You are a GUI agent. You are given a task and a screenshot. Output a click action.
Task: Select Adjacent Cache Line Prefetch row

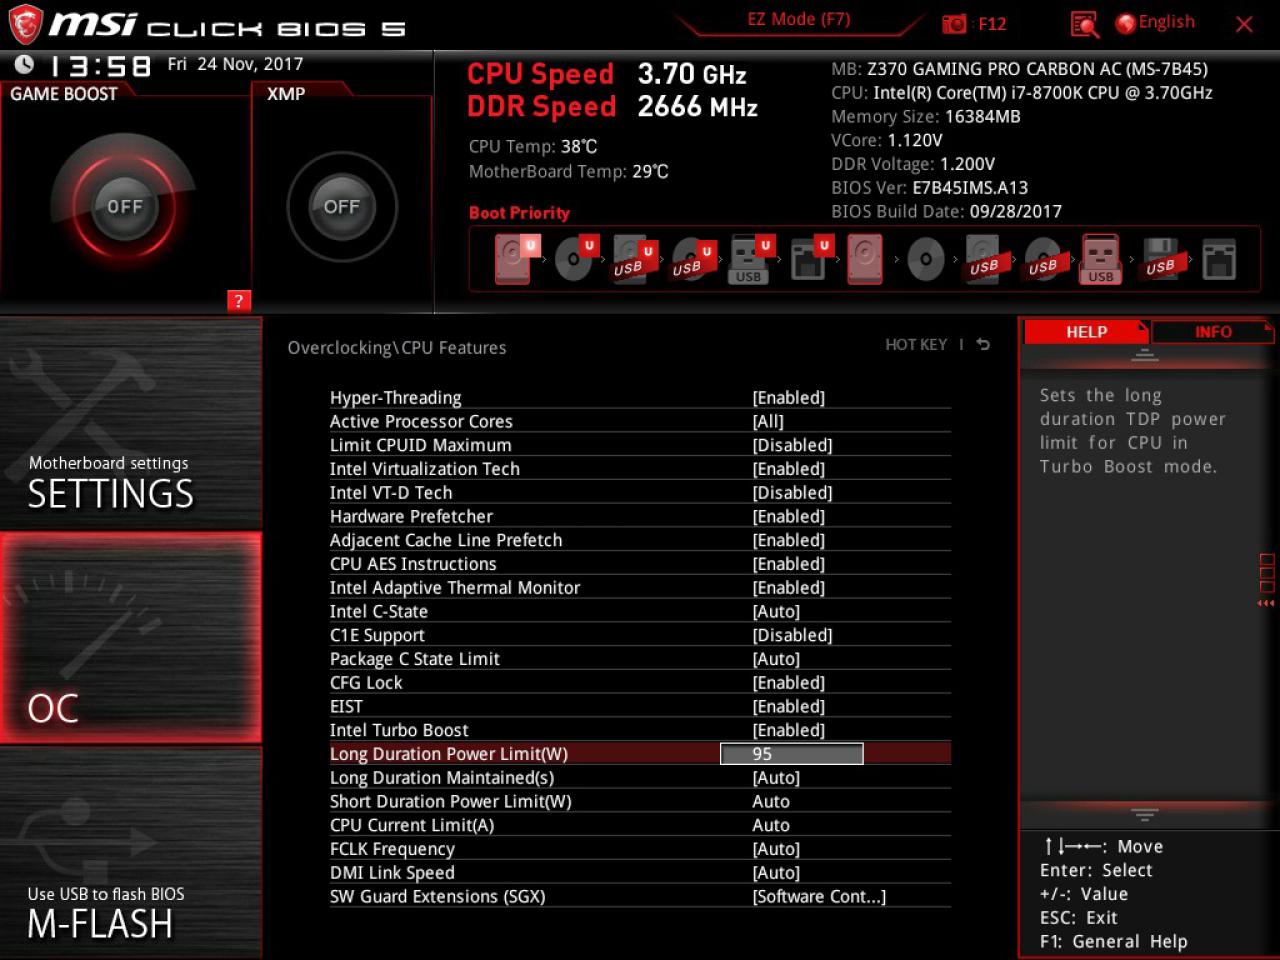point(640,541)
